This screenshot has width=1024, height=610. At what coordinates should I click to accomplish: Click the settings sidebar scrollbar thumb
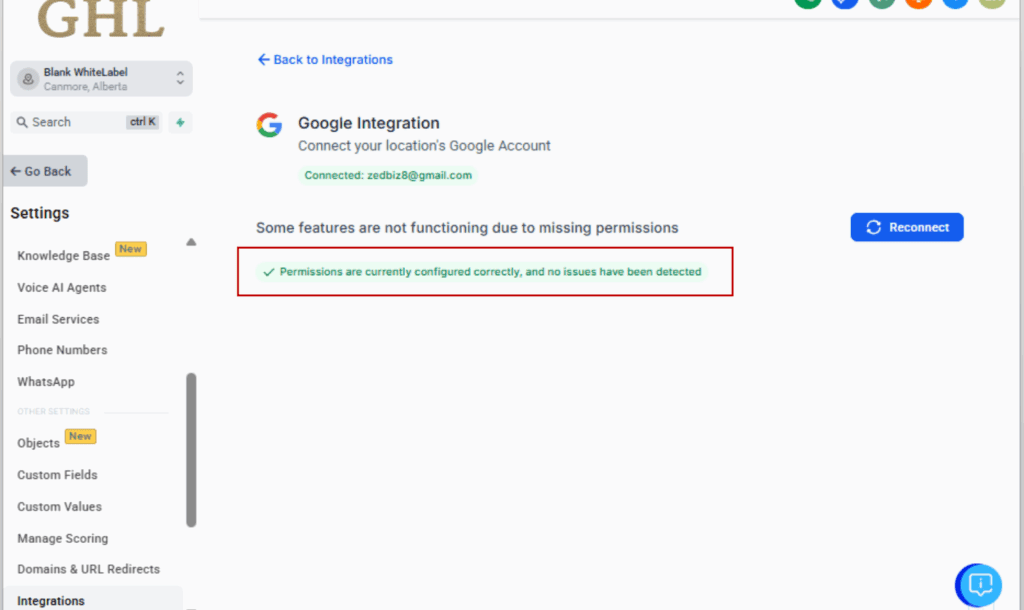[x=191, y=450]
